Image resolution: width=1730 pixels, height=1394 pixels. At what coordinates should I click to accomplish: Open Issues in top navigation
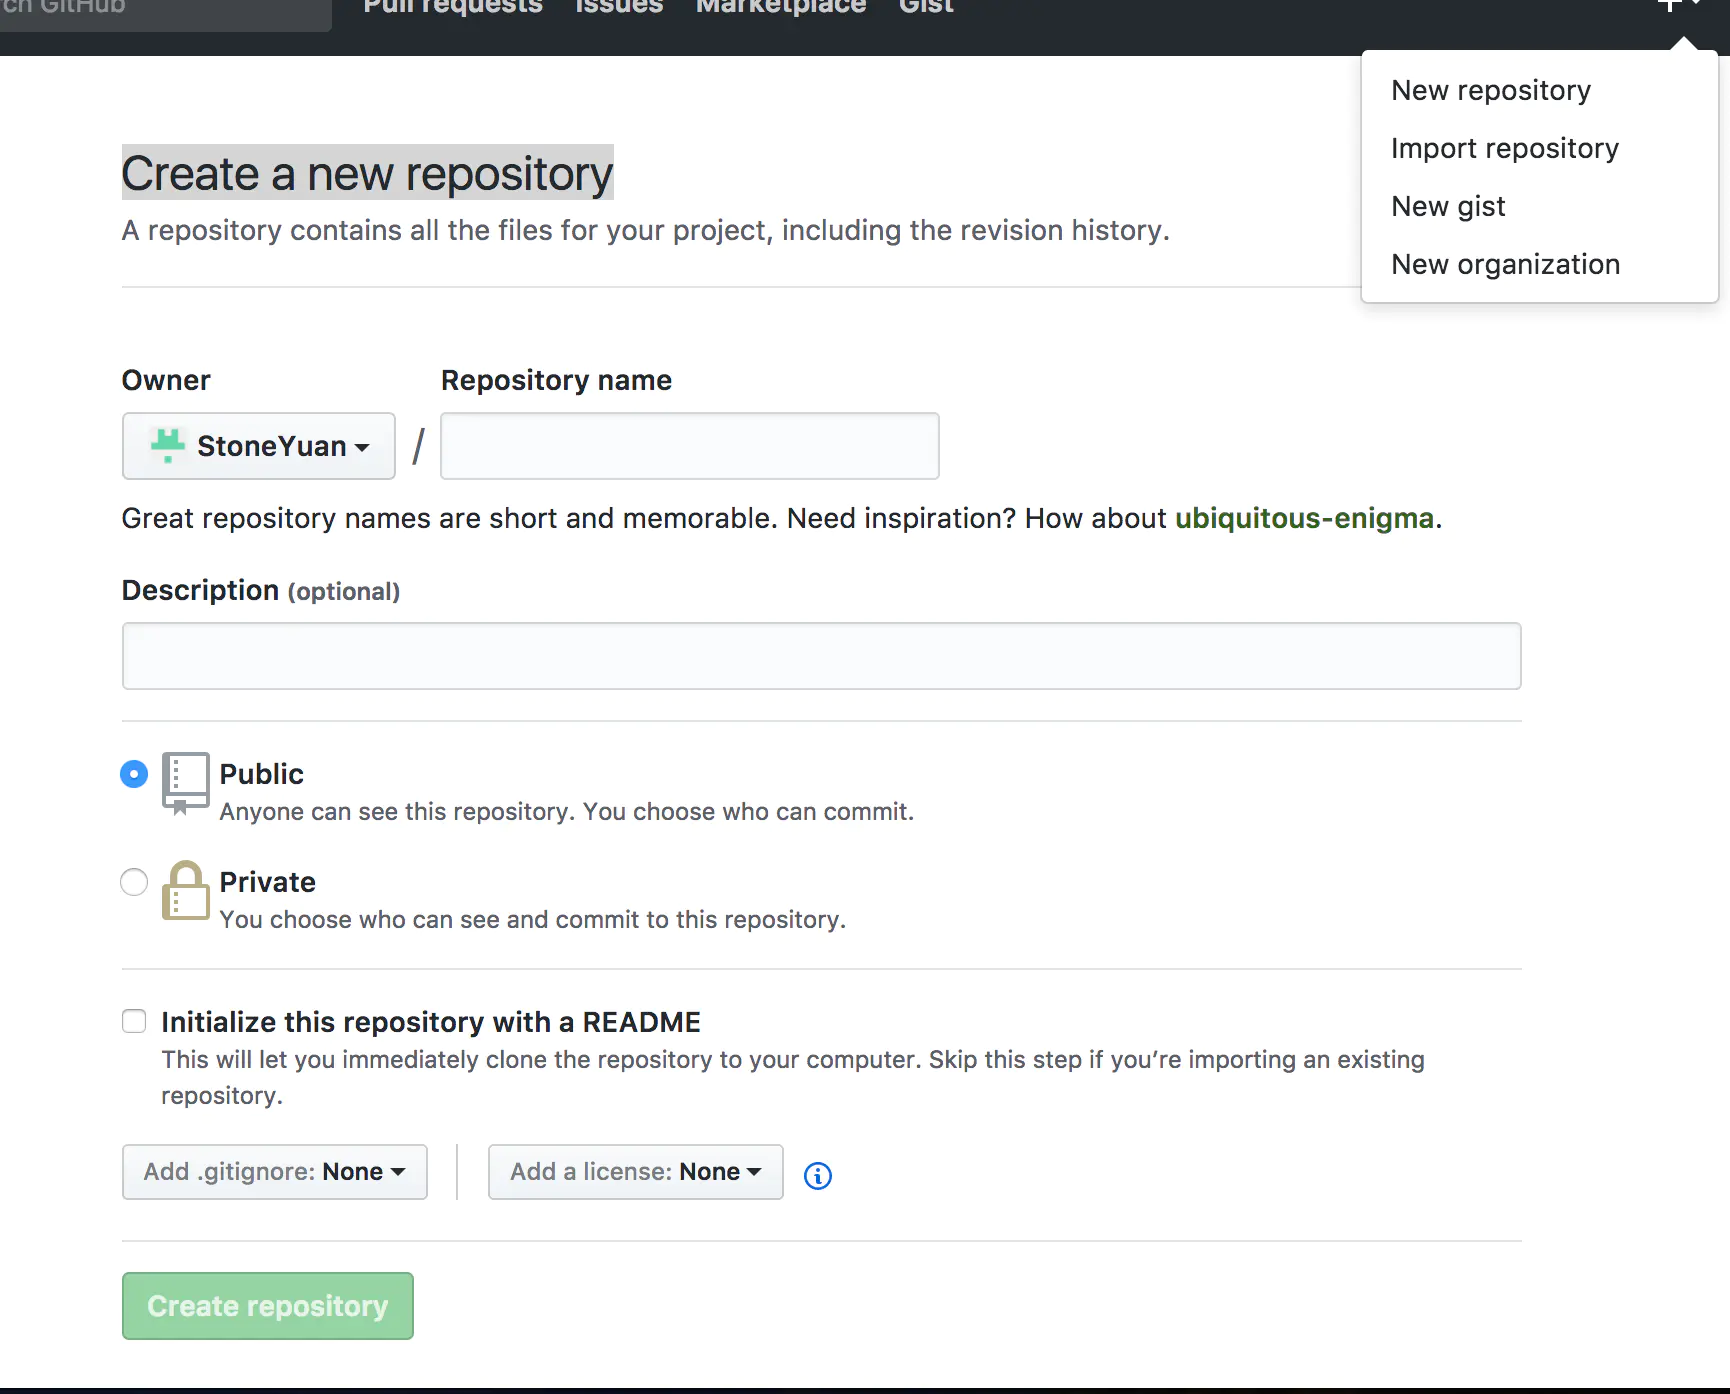(619, 6)
